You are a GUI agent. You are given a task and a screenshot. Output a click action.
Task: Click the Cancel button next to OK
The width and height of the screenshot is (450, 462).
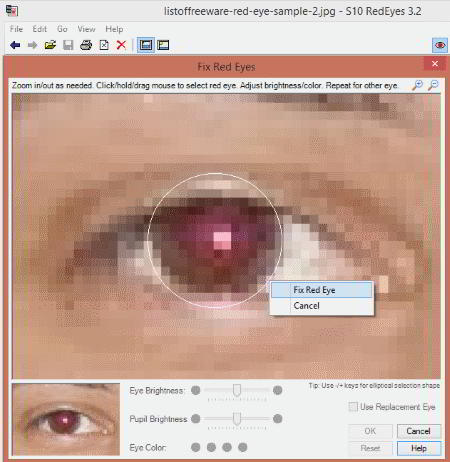pyautogui.click(x=419, y=431)
